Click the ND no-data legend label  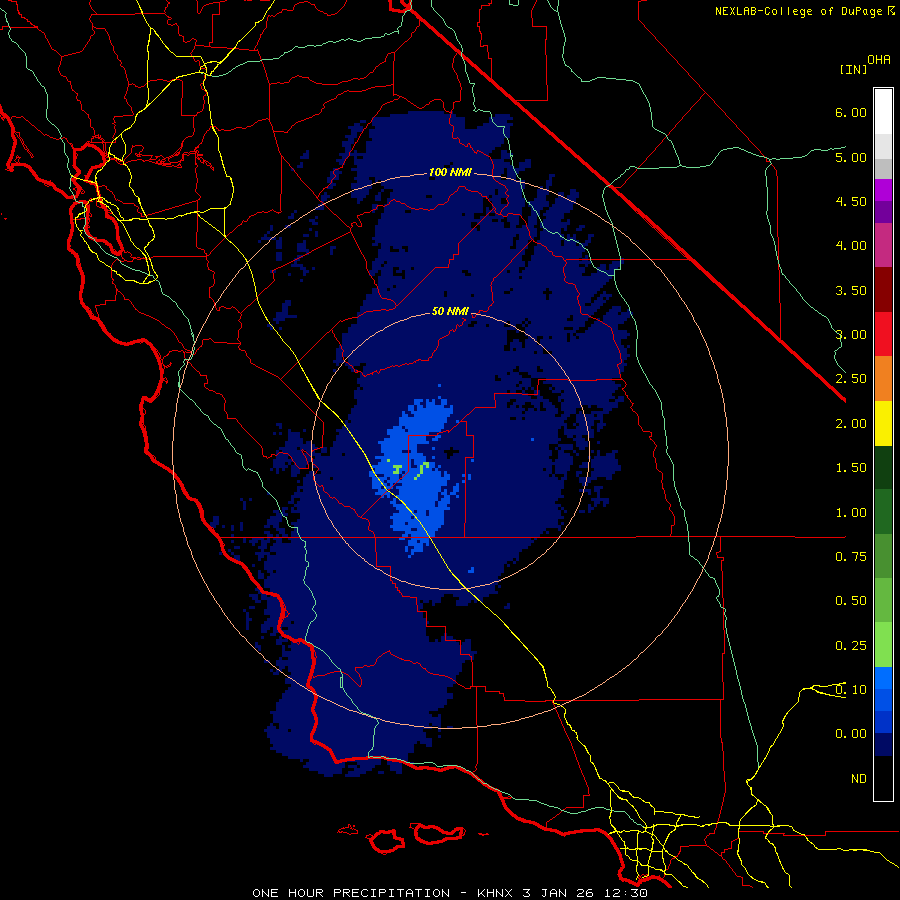click(859, 778)
